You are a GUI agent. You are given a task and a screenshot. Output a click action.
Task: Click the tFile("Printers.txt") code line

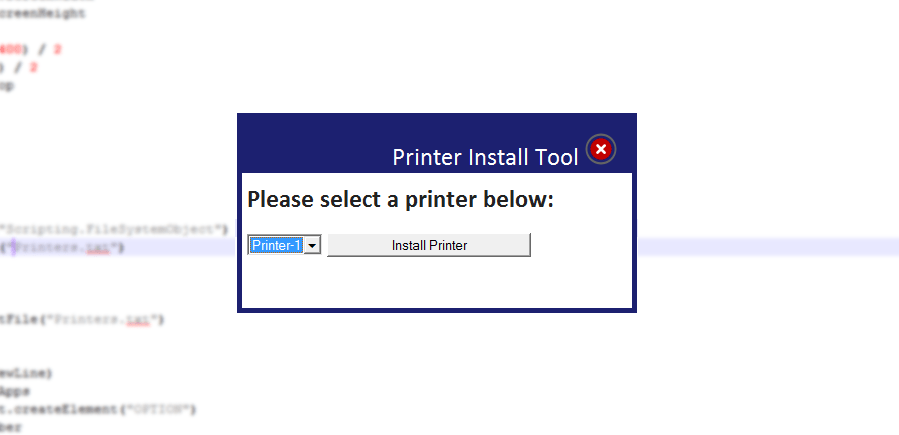tap(82, 320)
